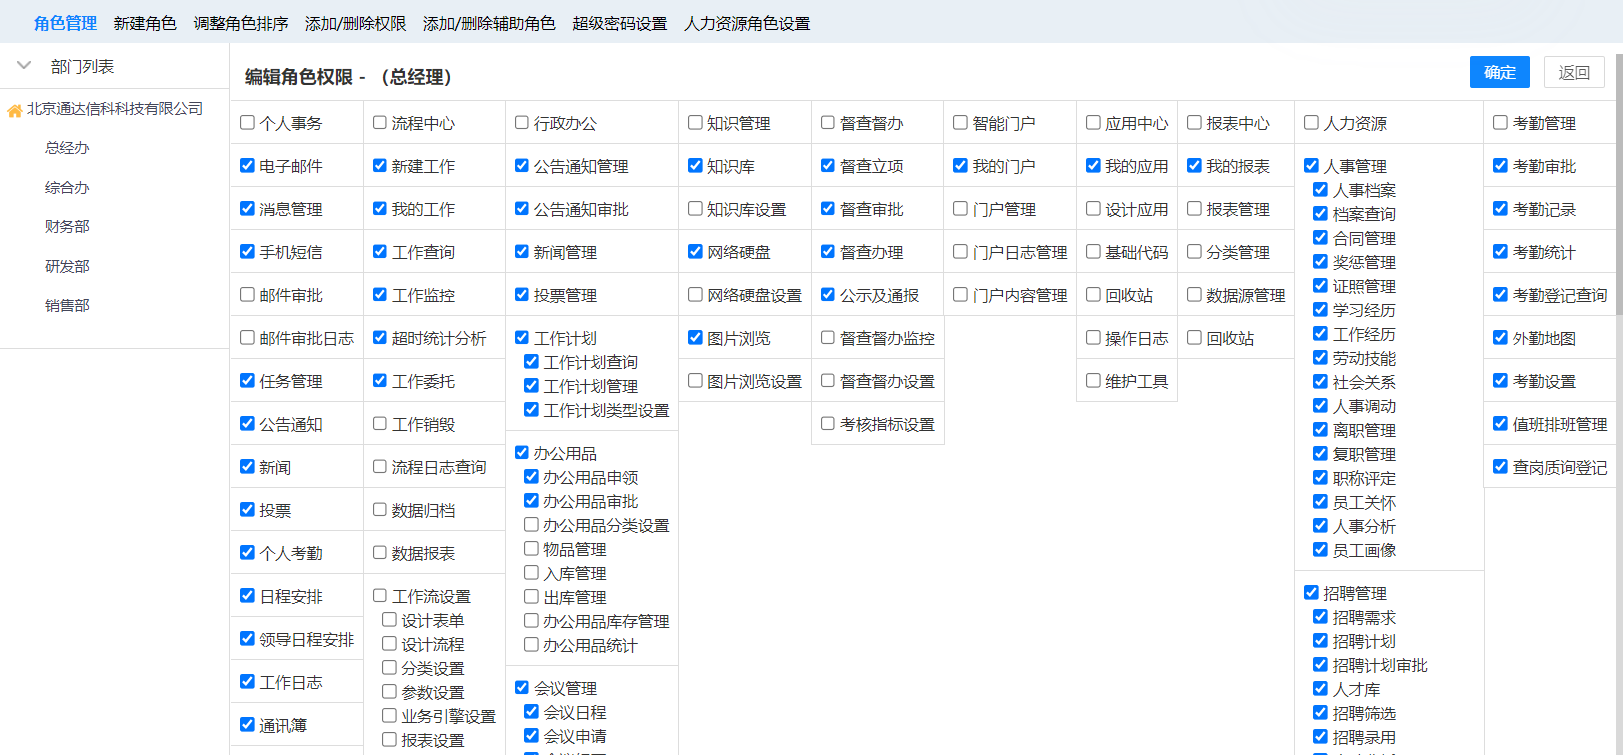Uncheck the 电子邮件 checkbox
This screenshot has height=755, width=1623.
pyautogui.click(x=248, y=166)
